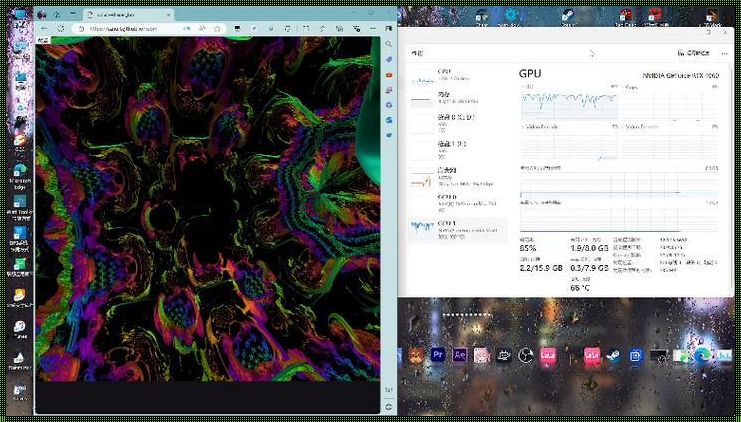Open the pink bilibili icon beside Steam

tap(592, 355)
